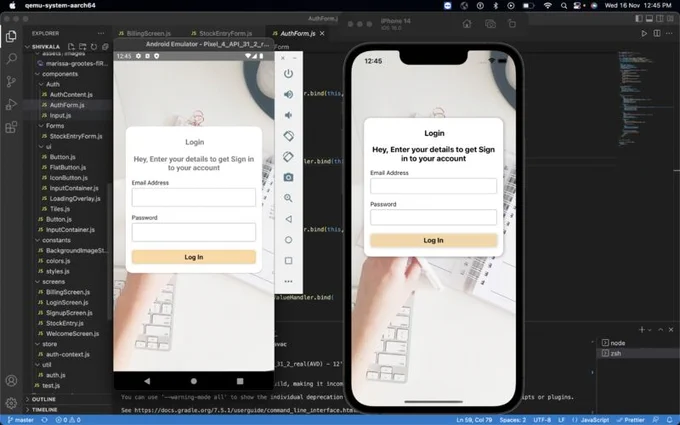The height and width of the screenshot is (425, 680).
Task: Open Spotlight search in the menu bar
Action: tap(564, 5)
